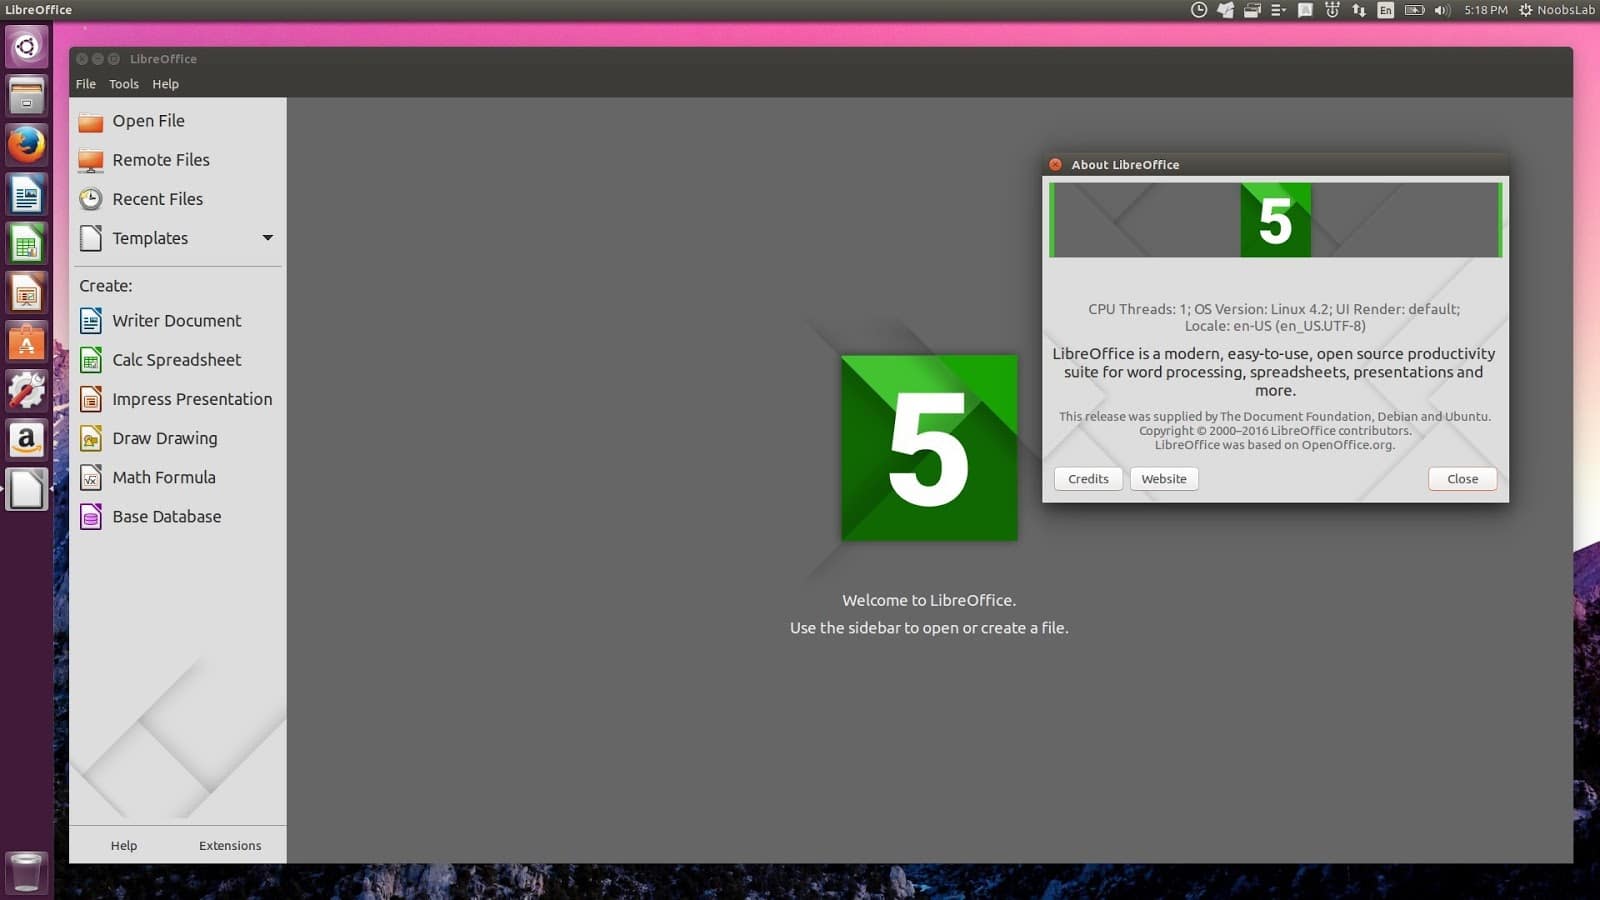This screenshot has height=900, width=1600.
Task: Click the Impress Presentation icon
Action: tap(91, 399)
